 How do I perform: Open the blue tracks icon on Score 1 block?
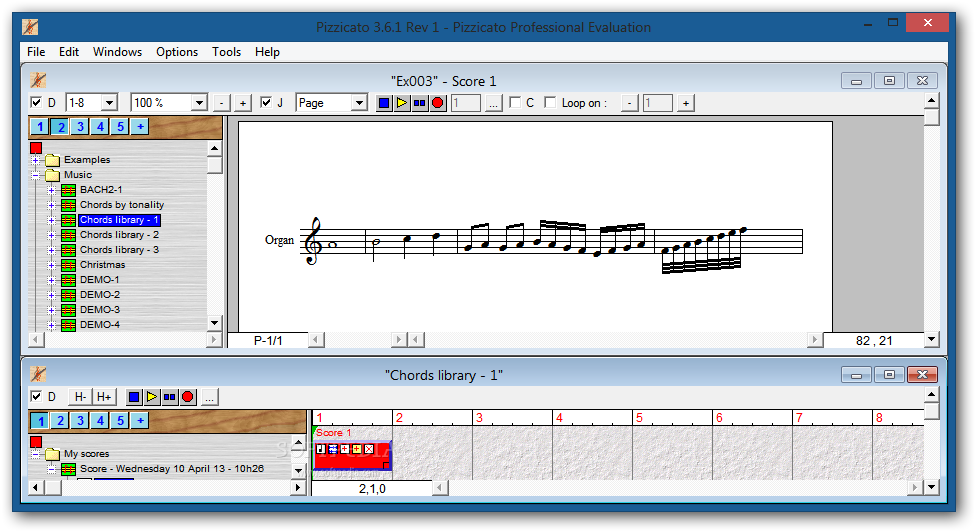[x=333, y=449]
